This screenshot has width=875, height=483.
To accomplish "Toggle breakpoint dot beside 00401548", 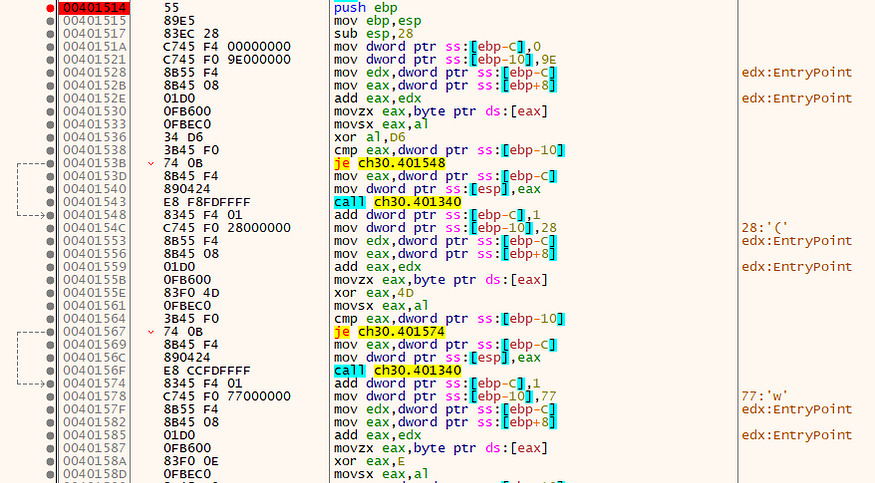I will click(50, 215).
